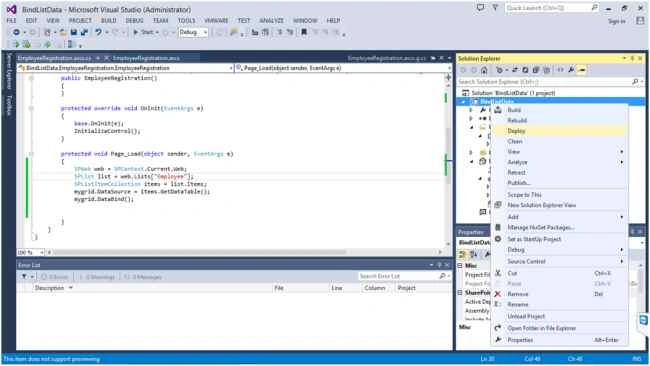Choose Cut from the context menu
The image size is (650, 366).
[x=559, y=273]
